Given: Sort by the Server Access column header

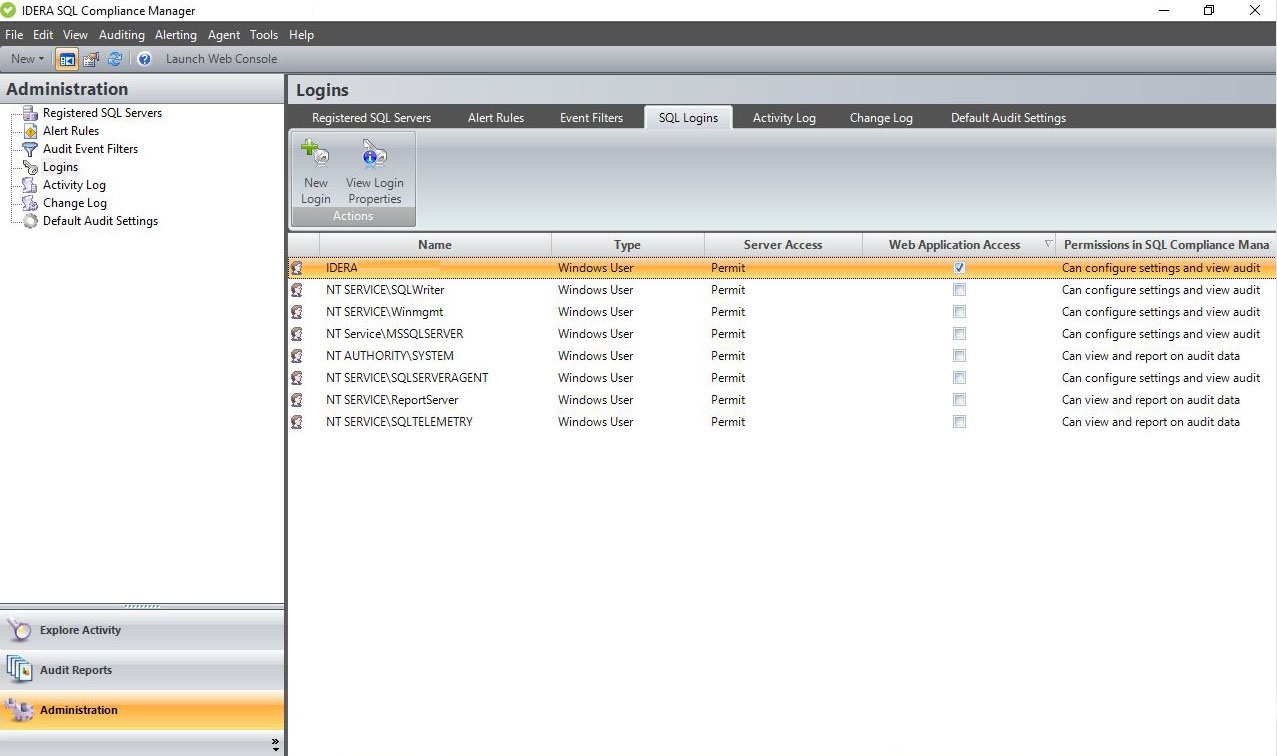Looking at the screenshot, I should pyautogui.click(x=783, y=244).
